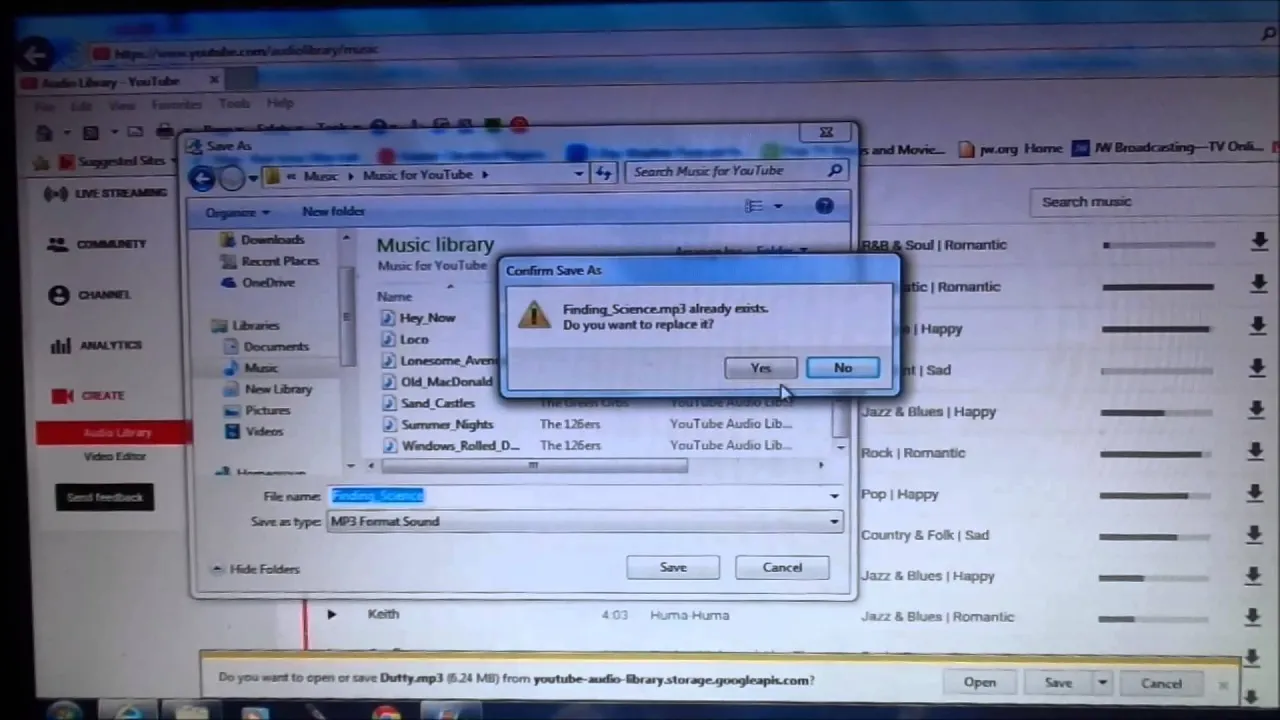Open browser Help menu
1280x720 pixels.
pos(280,103)
